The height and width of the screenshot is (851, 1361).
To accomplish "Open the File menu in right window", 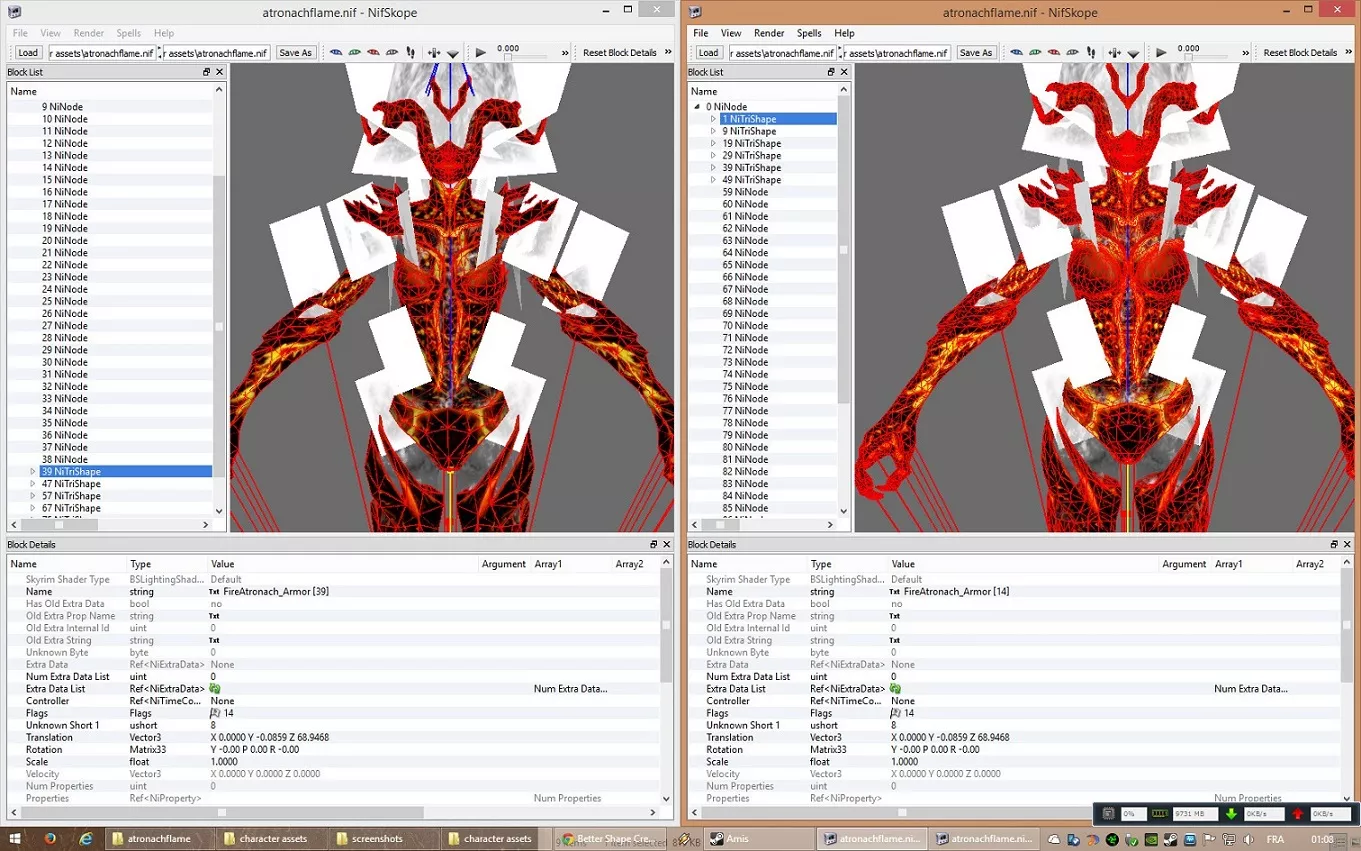I will point(701,33).
